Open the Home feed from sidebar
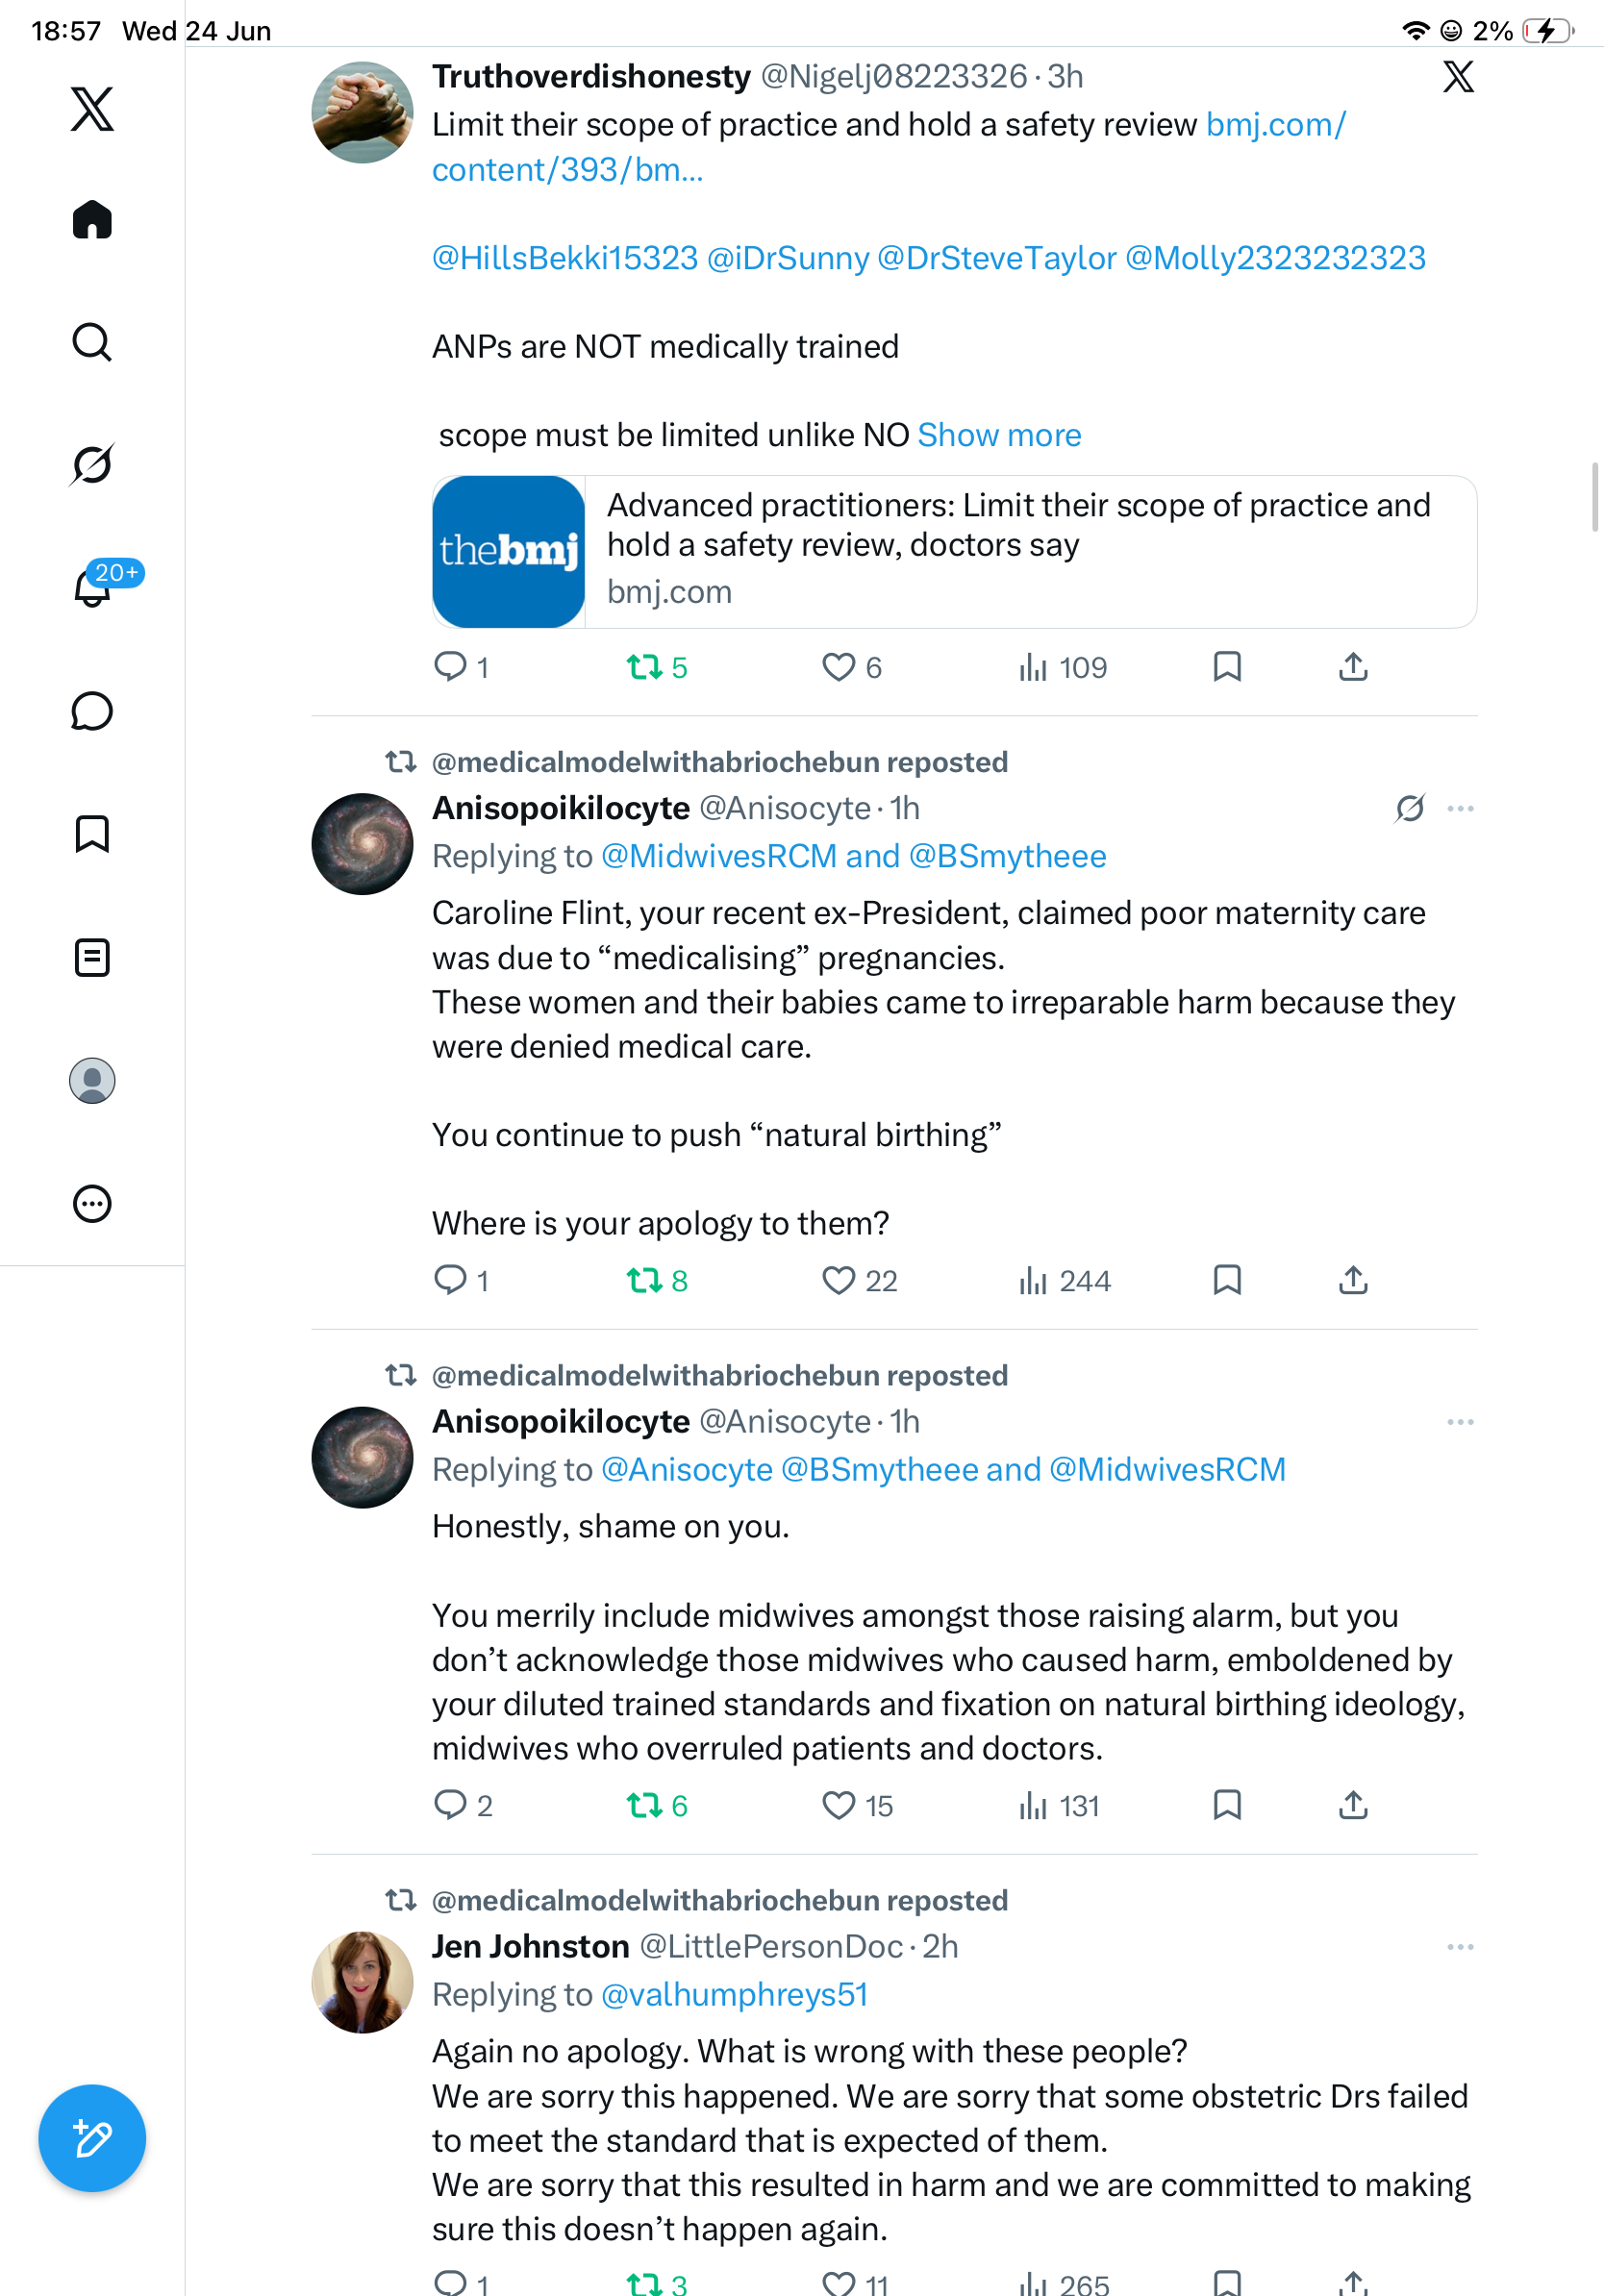Screen dimensions: 1604x2296 coord(92,219)
